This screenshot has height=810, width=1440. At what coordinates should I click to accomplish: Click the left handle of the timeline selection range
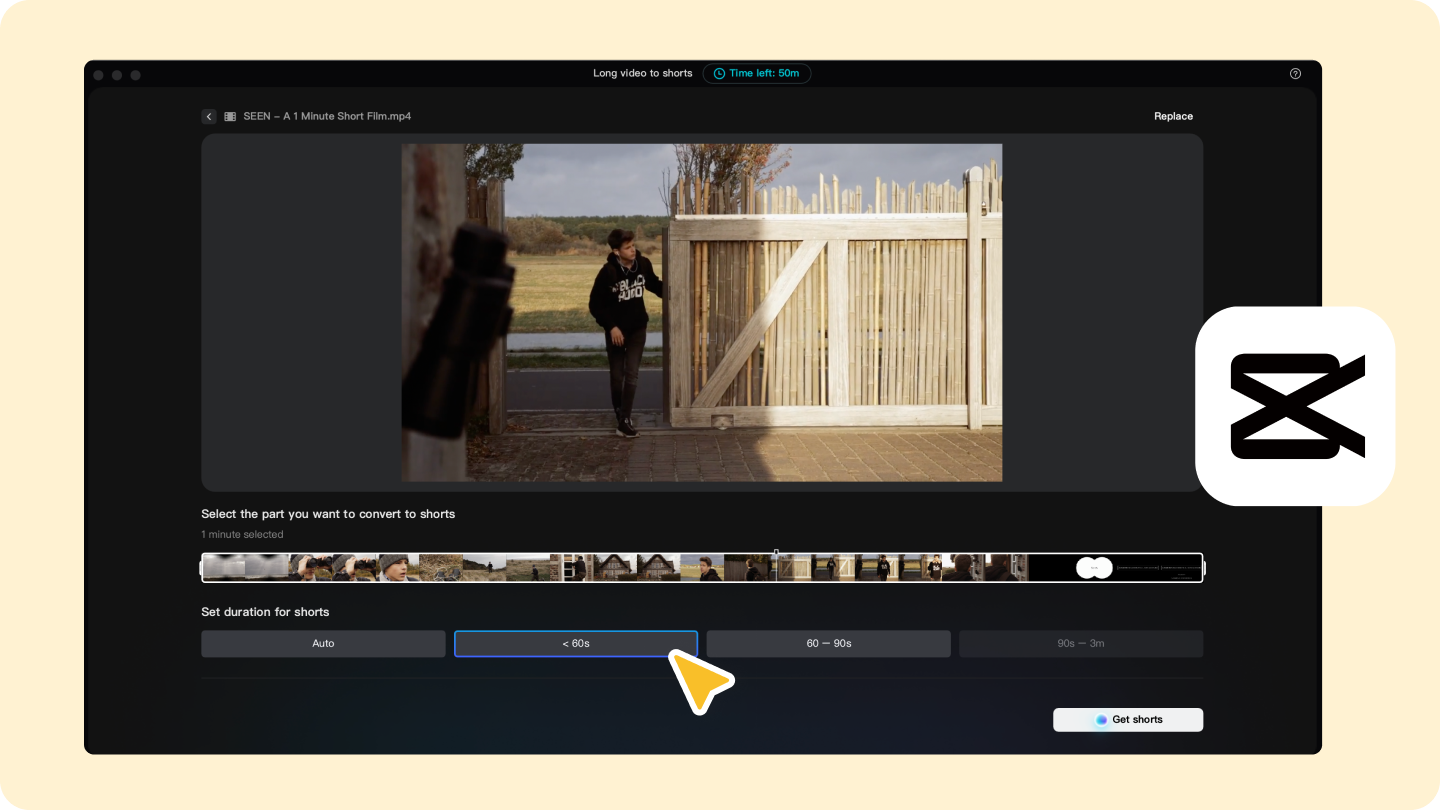tap(203, 567)
